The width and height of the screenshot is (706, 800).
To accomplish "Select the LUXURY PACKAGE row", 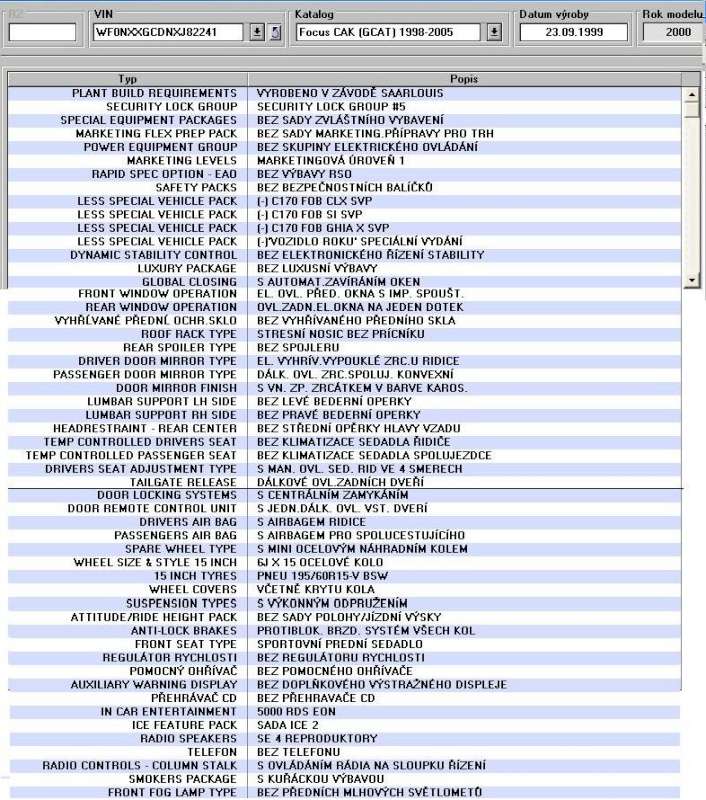I will [128, 268].
